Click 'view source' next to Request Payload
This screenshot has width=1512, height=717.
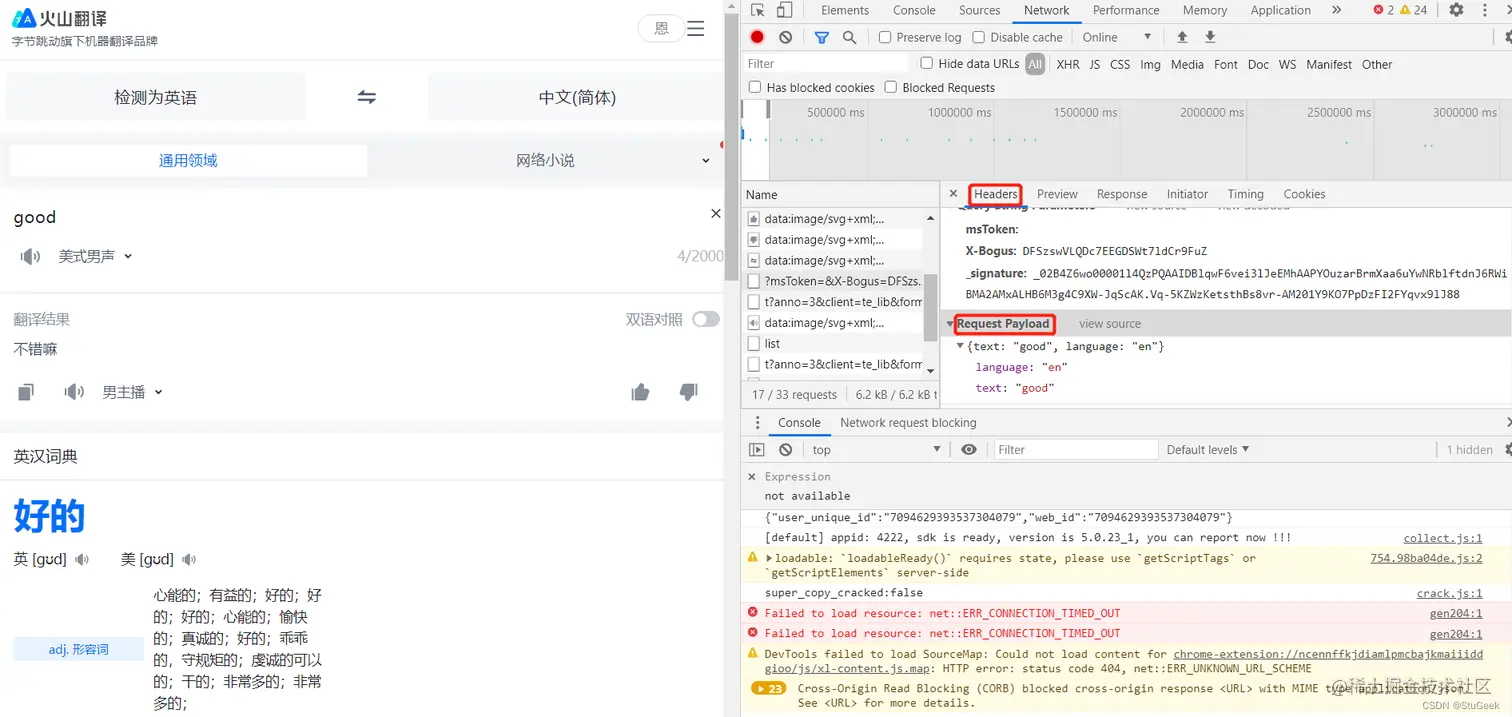(x=1110, y=324)
